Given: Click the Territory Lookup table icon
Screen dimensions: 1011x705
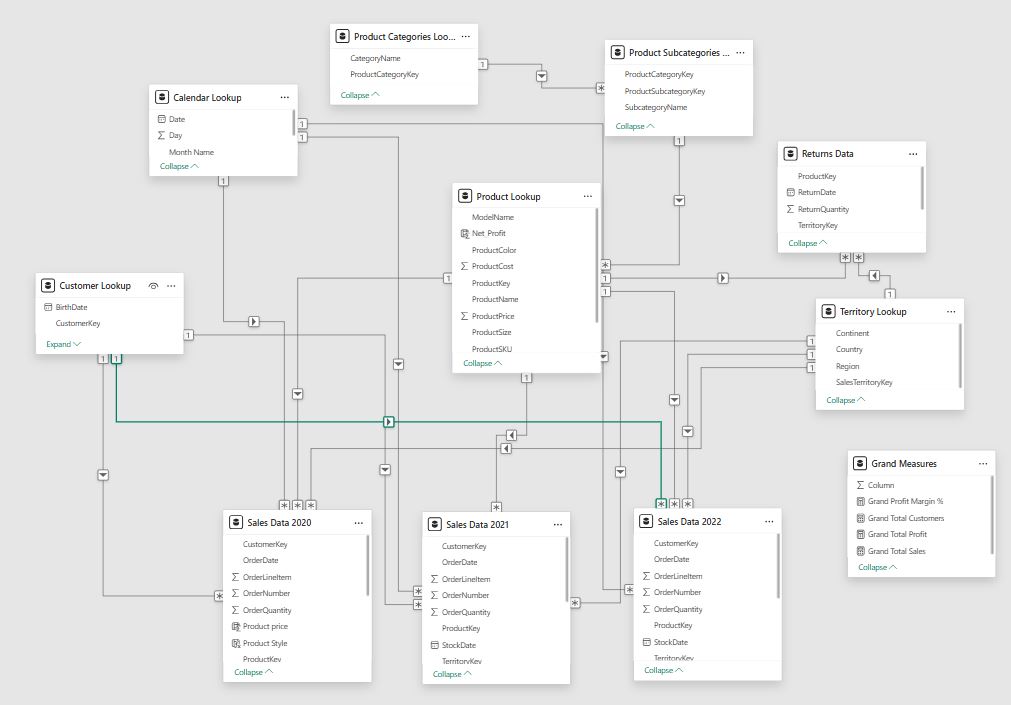Looking at the screenshot, I should point(829,312).
